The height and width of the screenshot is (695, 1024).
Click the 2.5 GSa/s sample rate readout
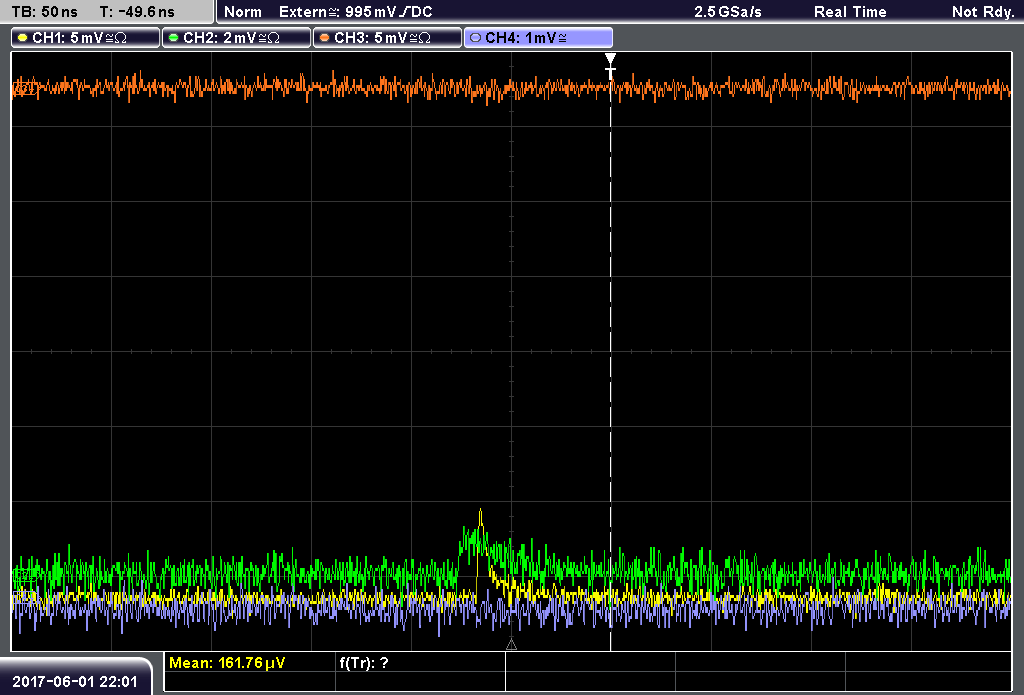pos(728,12)
